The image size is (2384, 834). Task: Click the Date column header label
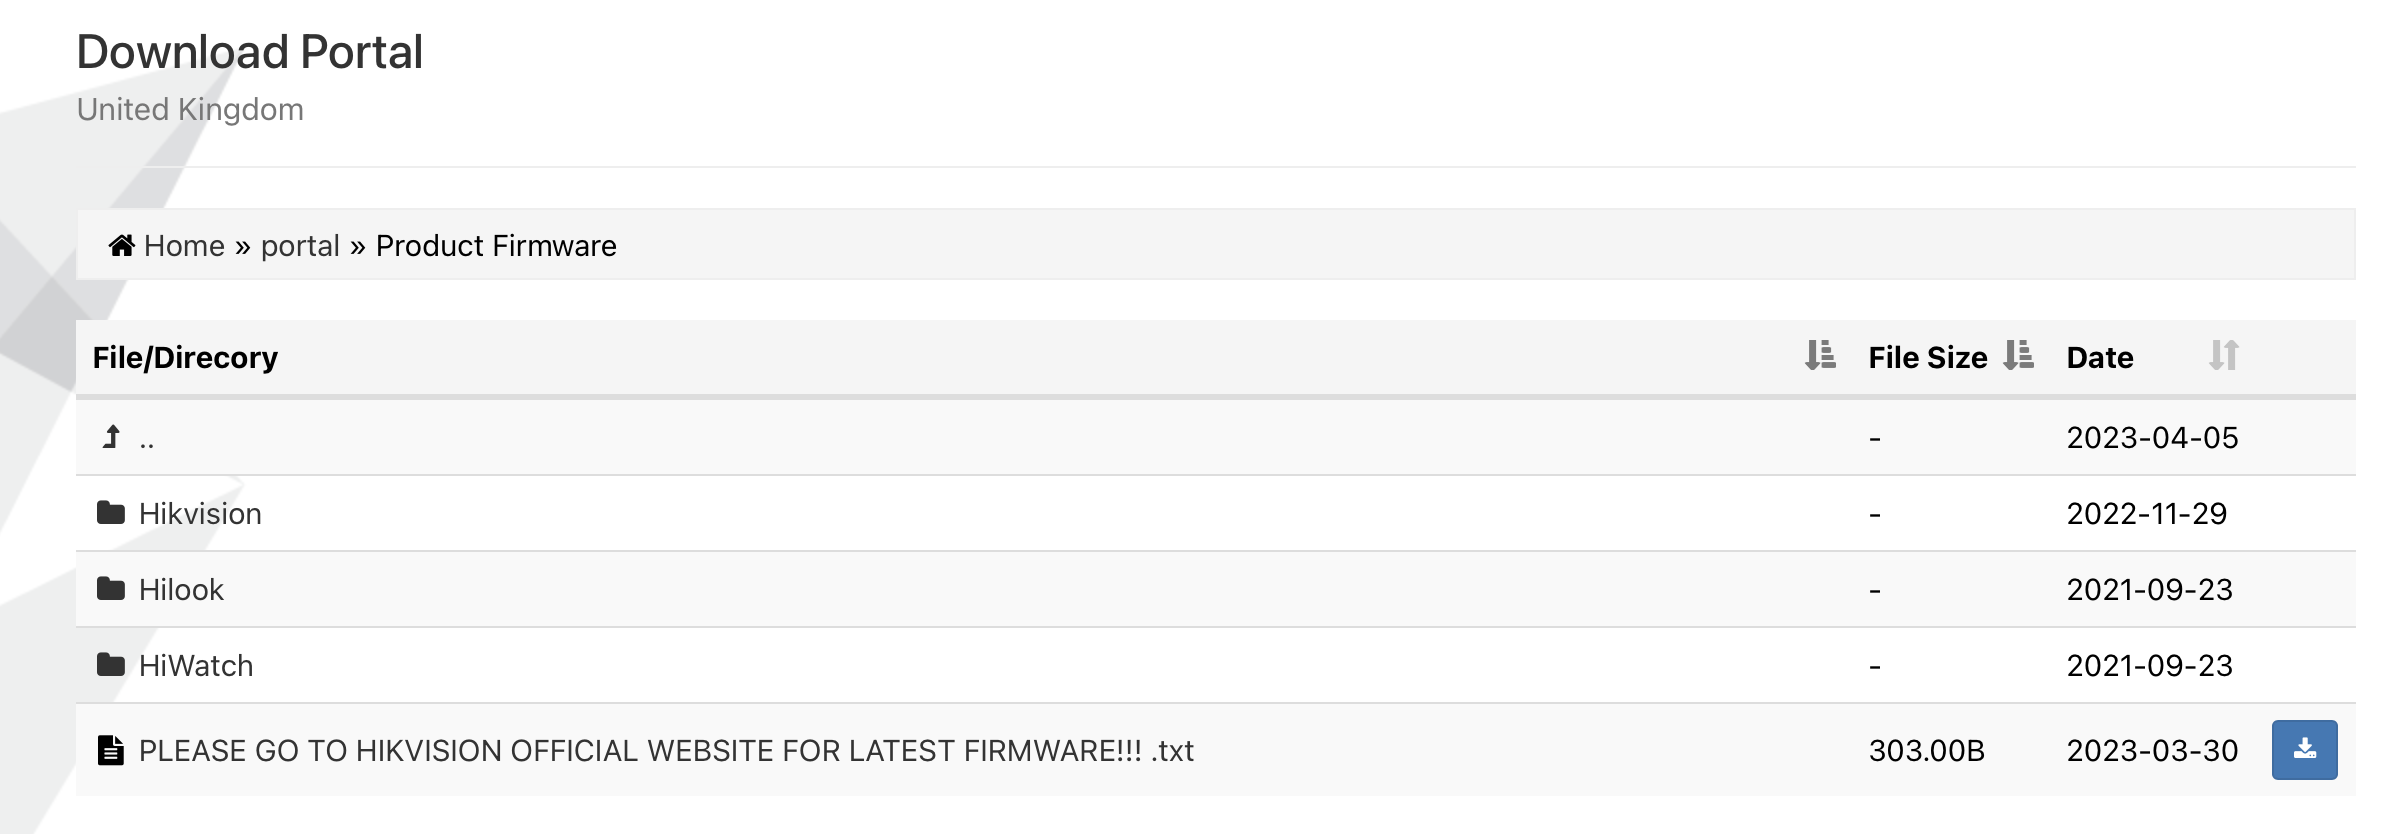(2100, 358)
